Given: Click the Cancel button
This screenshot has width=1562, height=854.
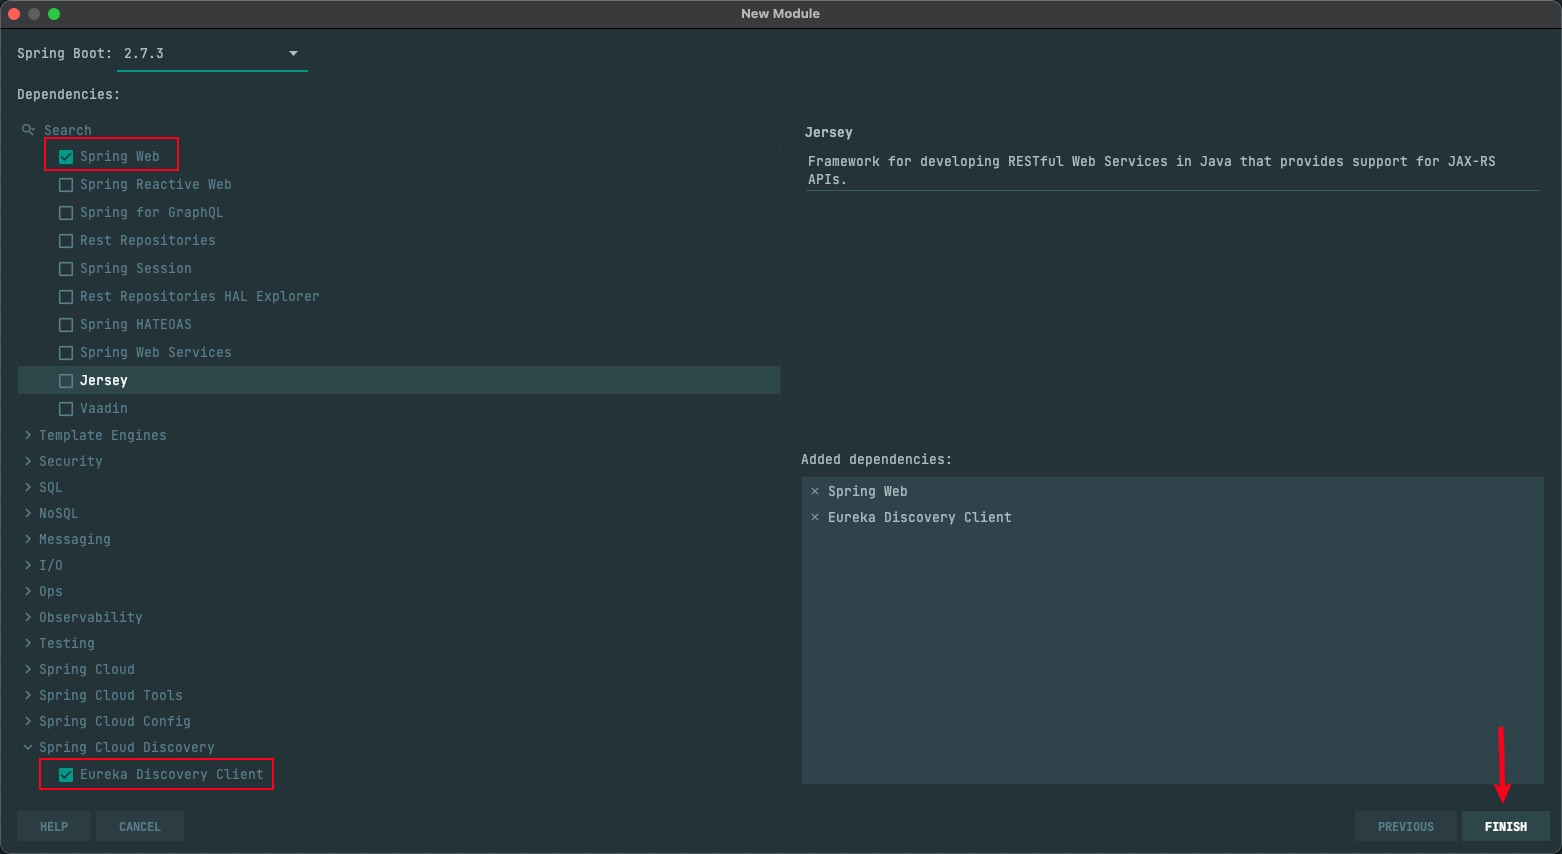Looking at the screenshot, I should (140, 827).
